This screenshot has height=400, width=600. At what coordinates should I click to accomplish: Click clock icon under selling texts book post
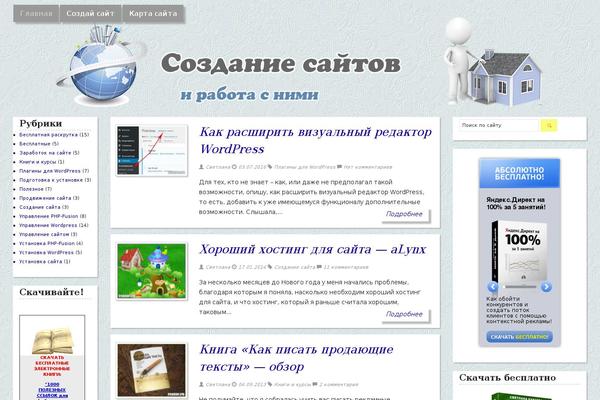pos(234,384)
